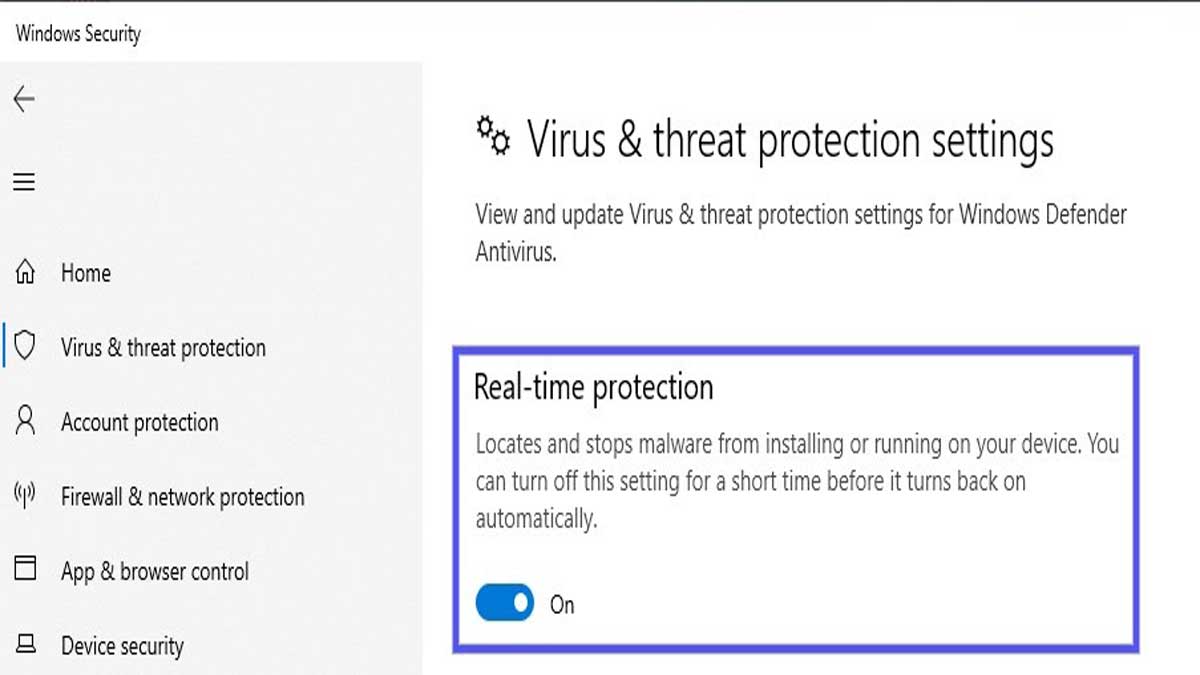Open 'Device security' page
The height and width of the screenshot is (675, 1200).
(x=121, y=645)
